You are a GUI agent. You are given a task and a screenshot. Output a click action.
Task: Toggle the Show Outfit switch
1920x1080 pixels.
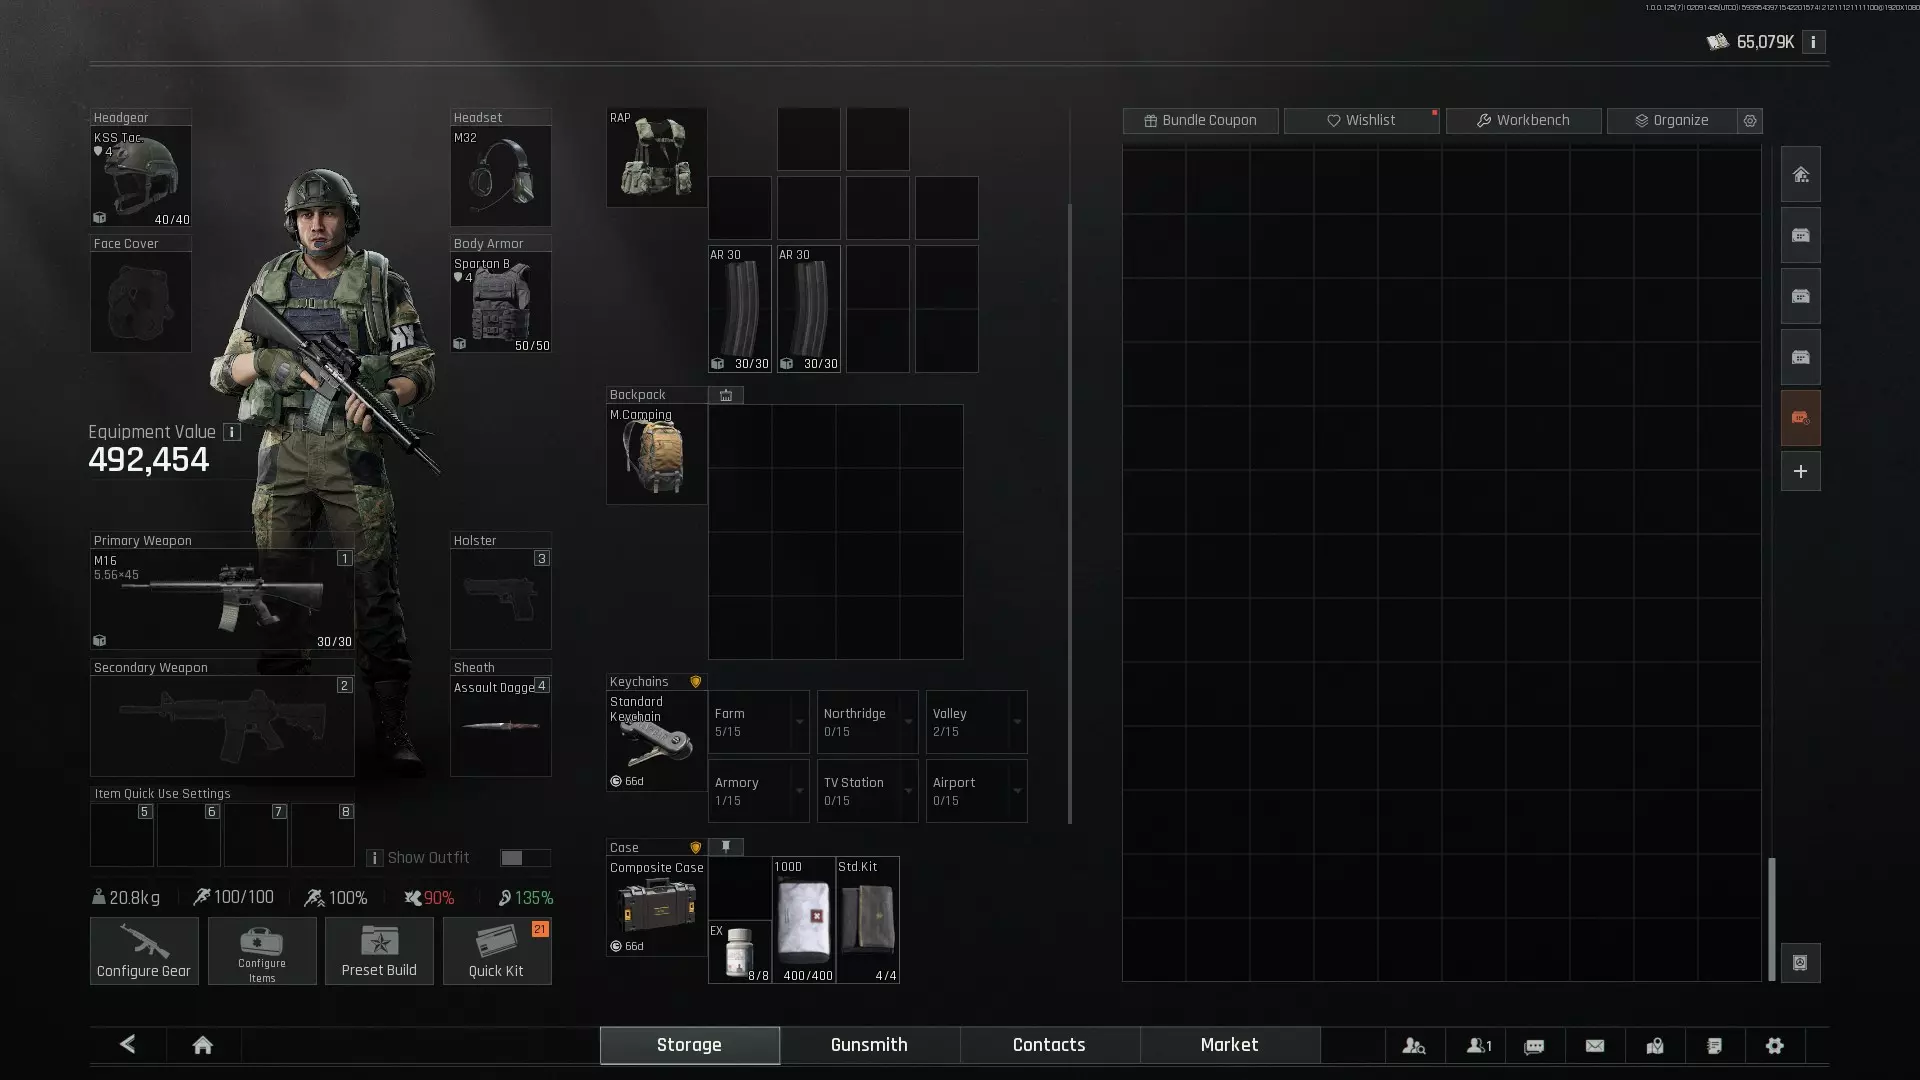524,858
